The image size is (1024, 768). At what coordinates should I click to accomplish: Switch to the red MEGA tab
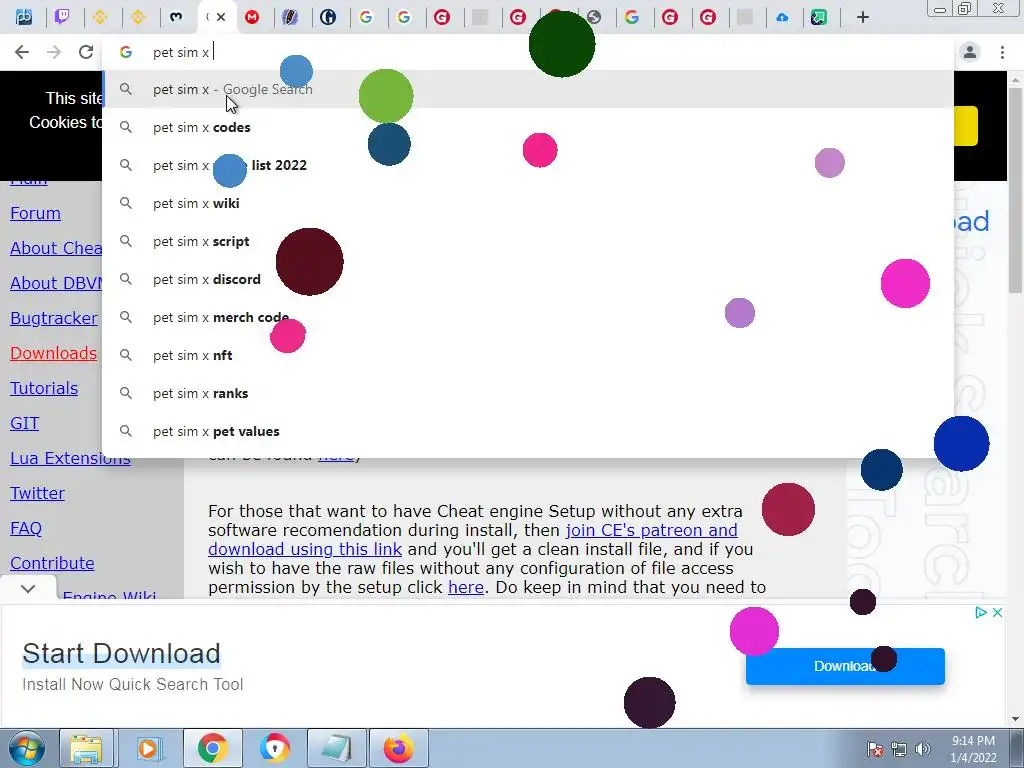coord(252,18)
